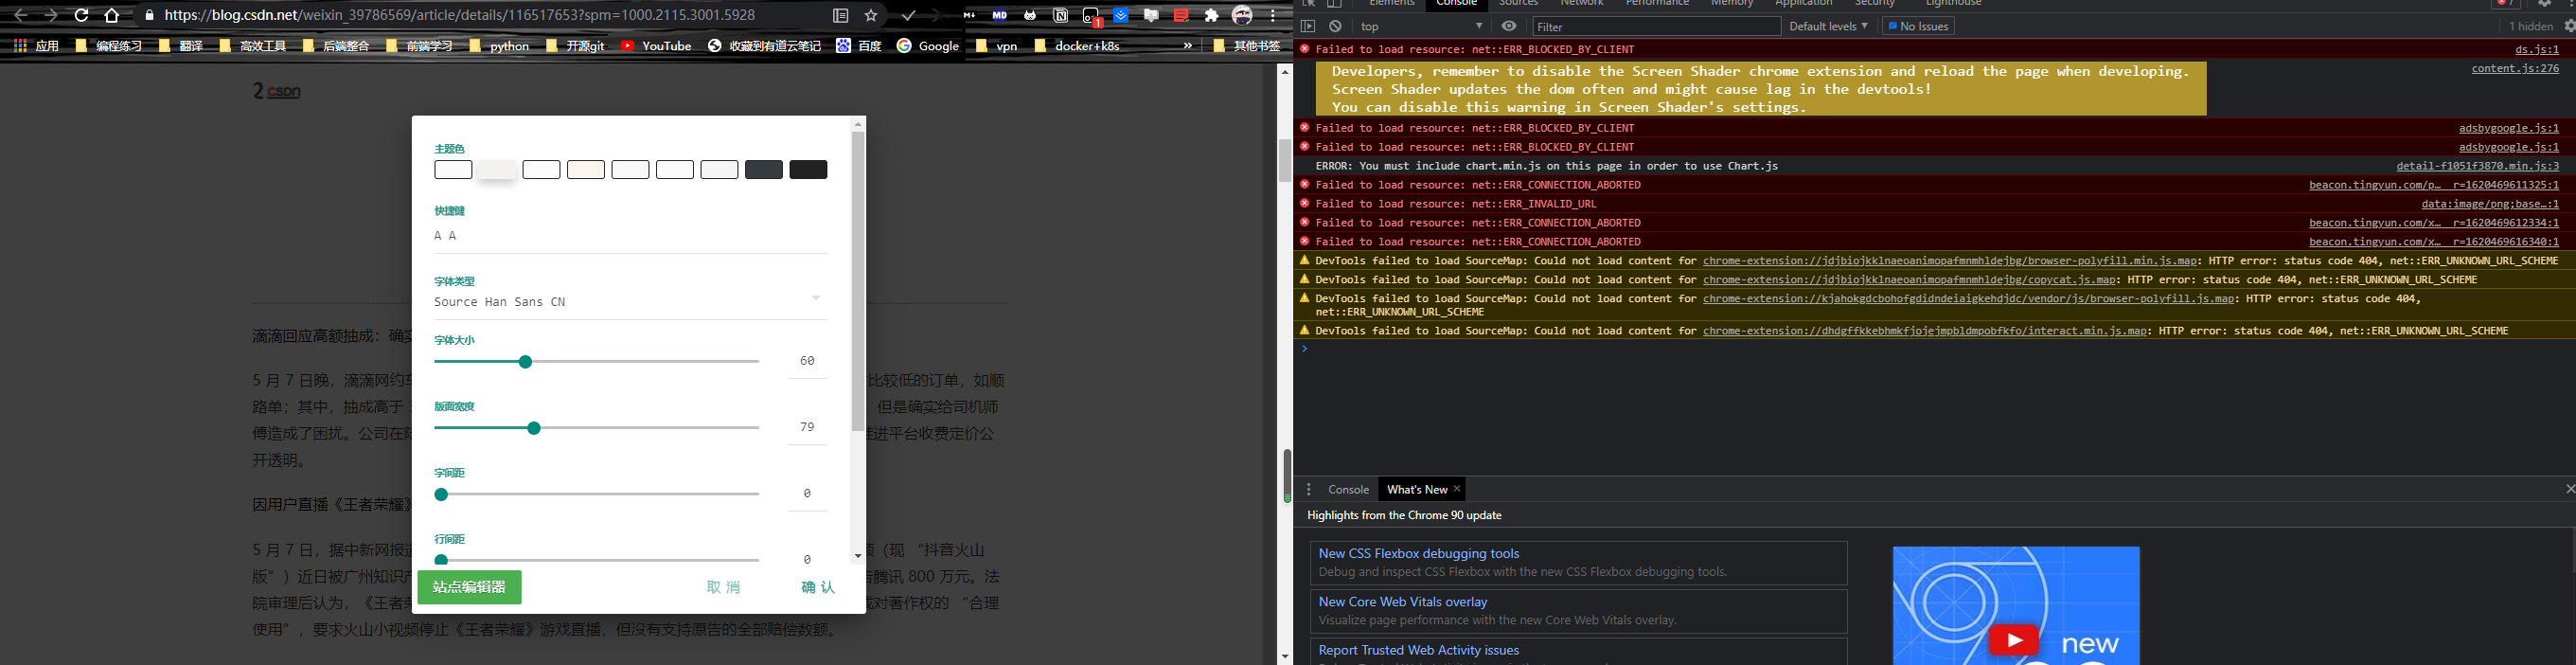Click the 字体大小 slider handle

525,362
